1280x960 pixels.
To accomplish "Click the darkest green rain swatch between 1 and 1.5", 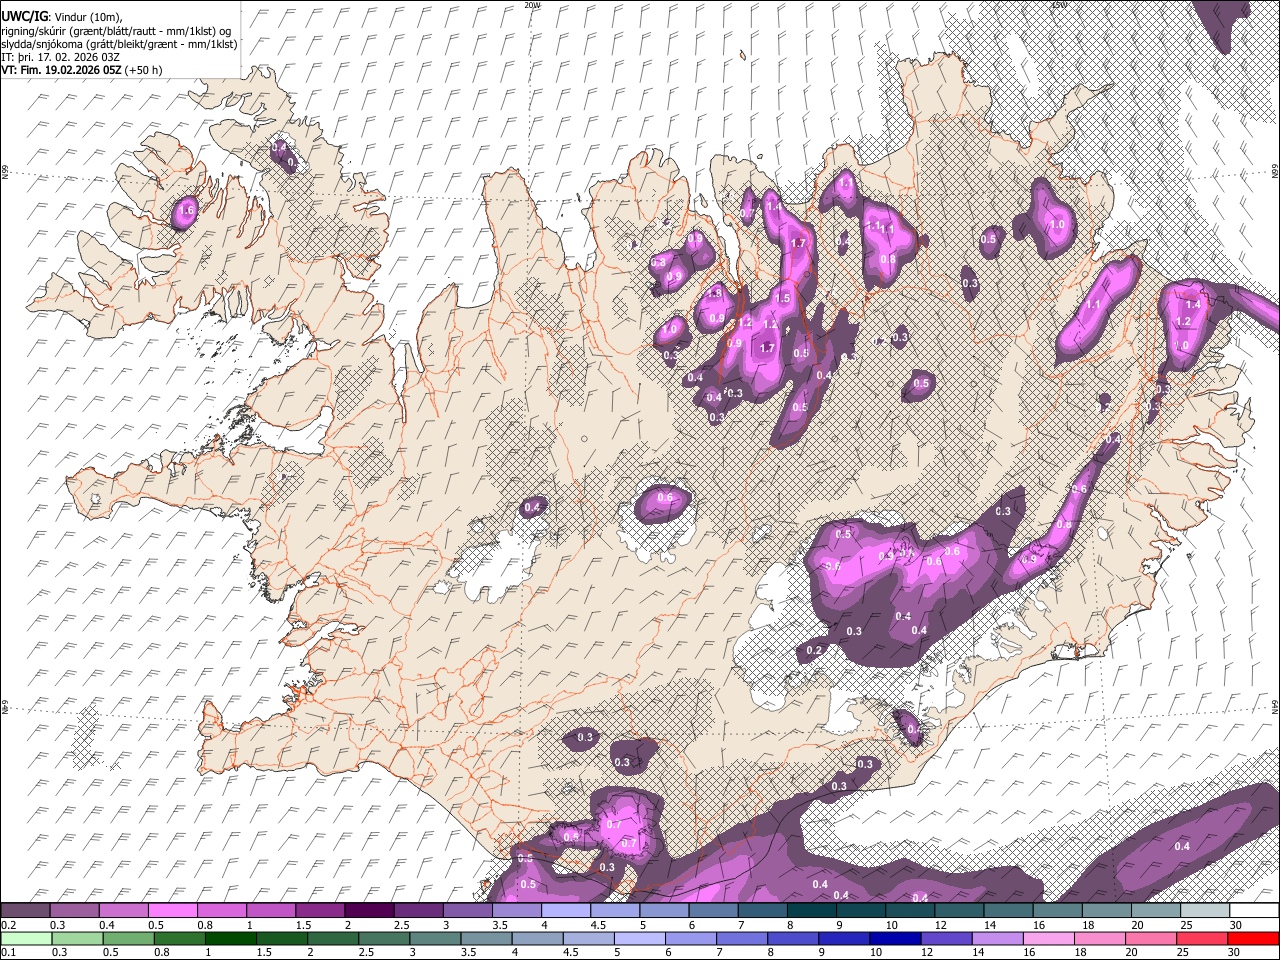I will (x=231, y=938).
